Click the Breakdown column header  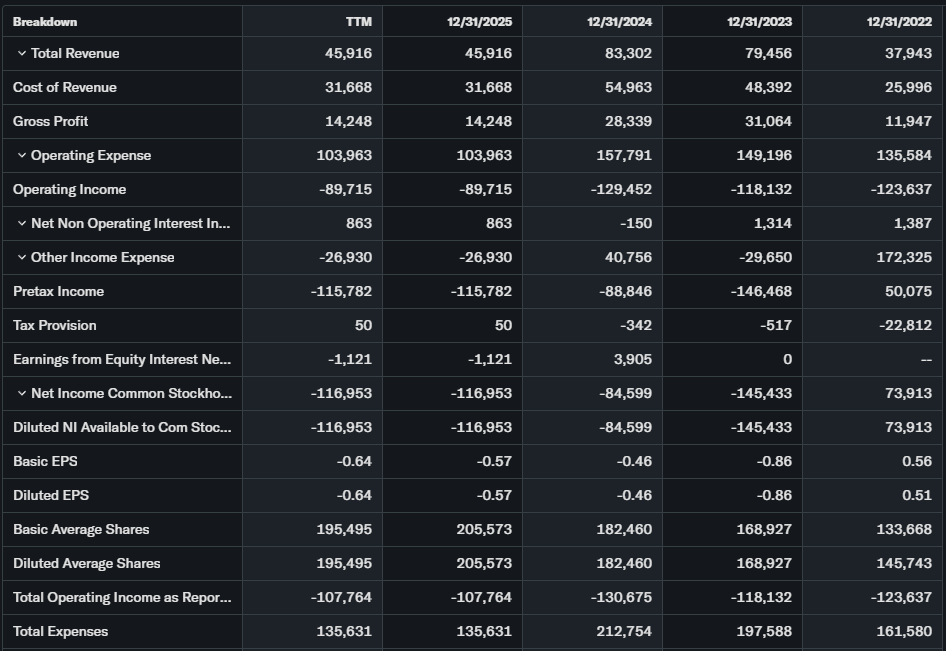click(x=45, y=21)
